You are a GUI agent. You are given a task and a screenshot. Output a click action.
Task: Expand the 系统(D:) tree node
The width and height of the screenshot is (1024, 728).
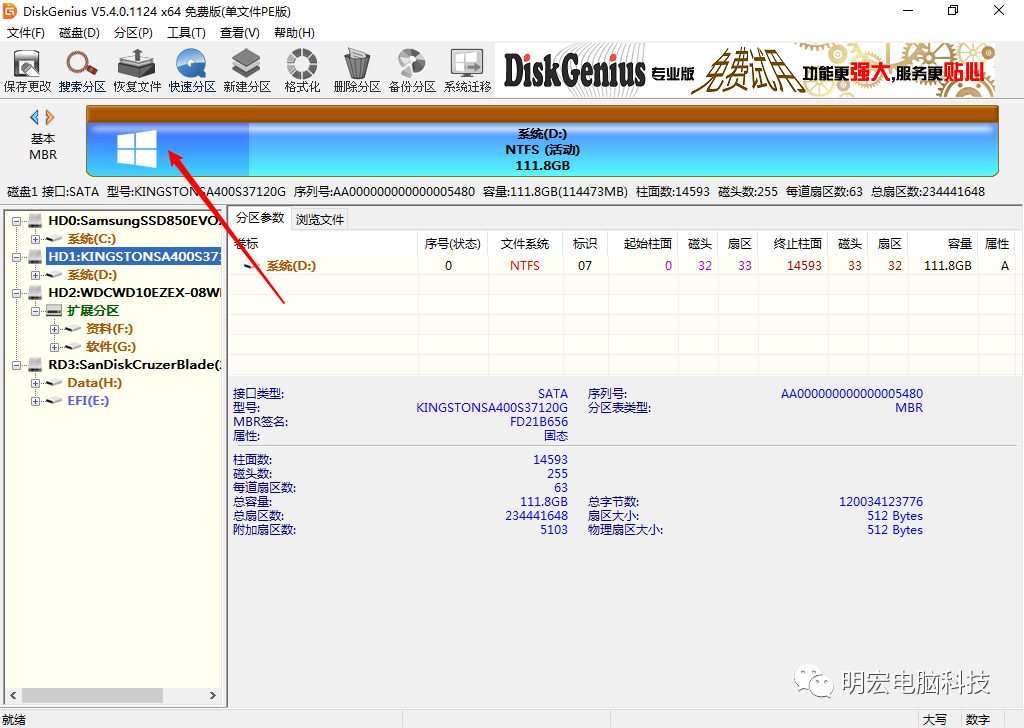pyautogui.click(x=35, y=275)
